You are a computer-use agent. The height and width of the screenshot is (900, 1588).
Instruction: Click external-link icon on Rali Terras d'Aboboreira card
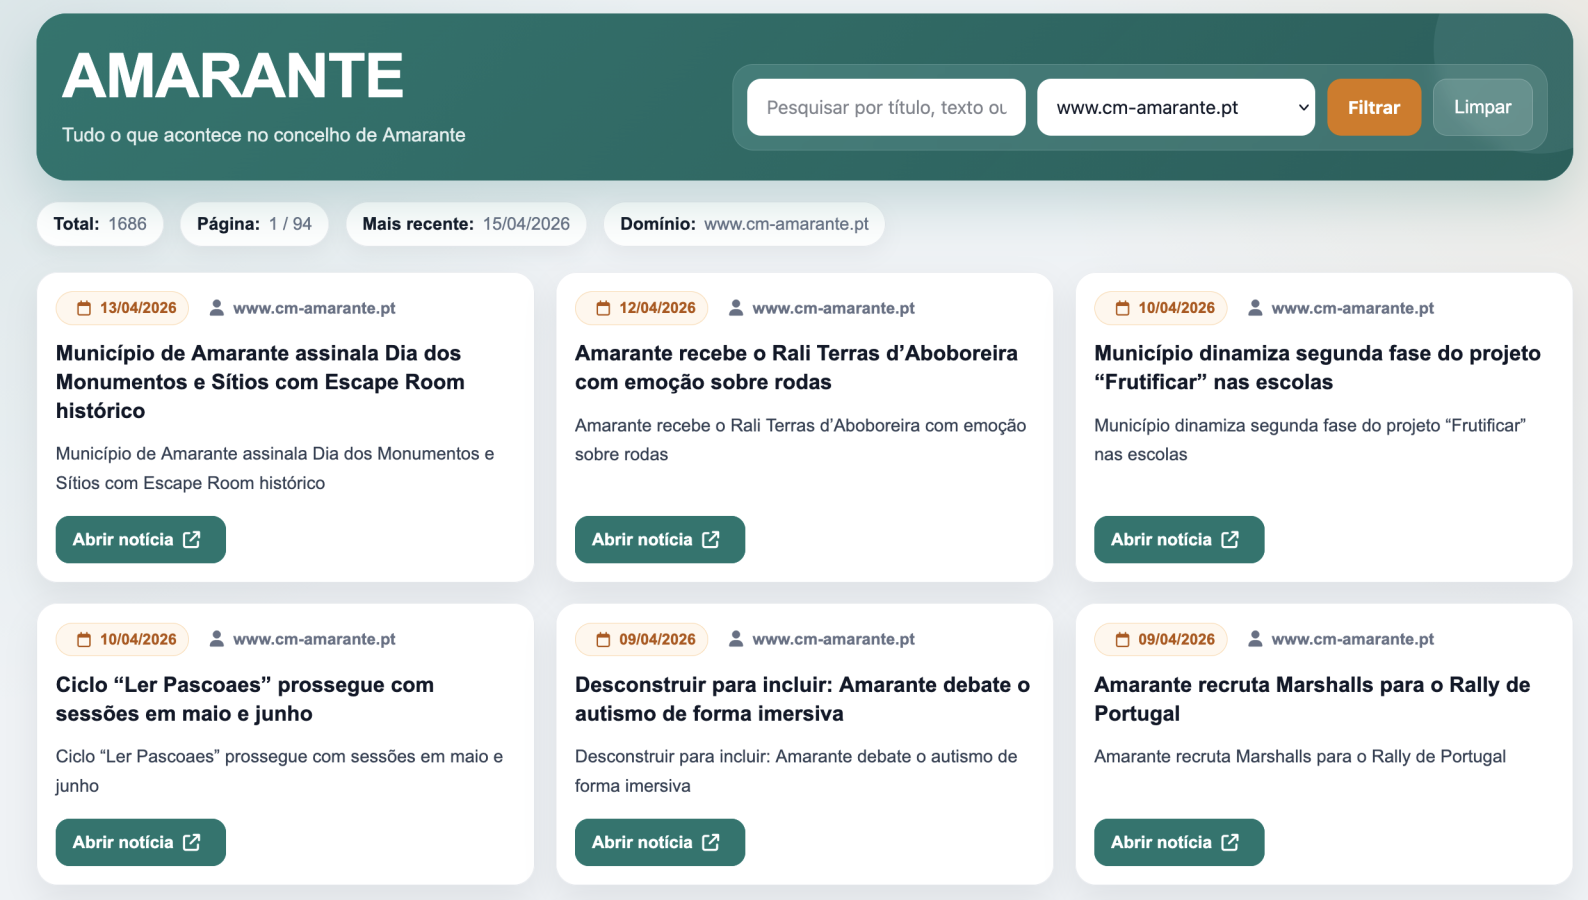pos(711,540)
